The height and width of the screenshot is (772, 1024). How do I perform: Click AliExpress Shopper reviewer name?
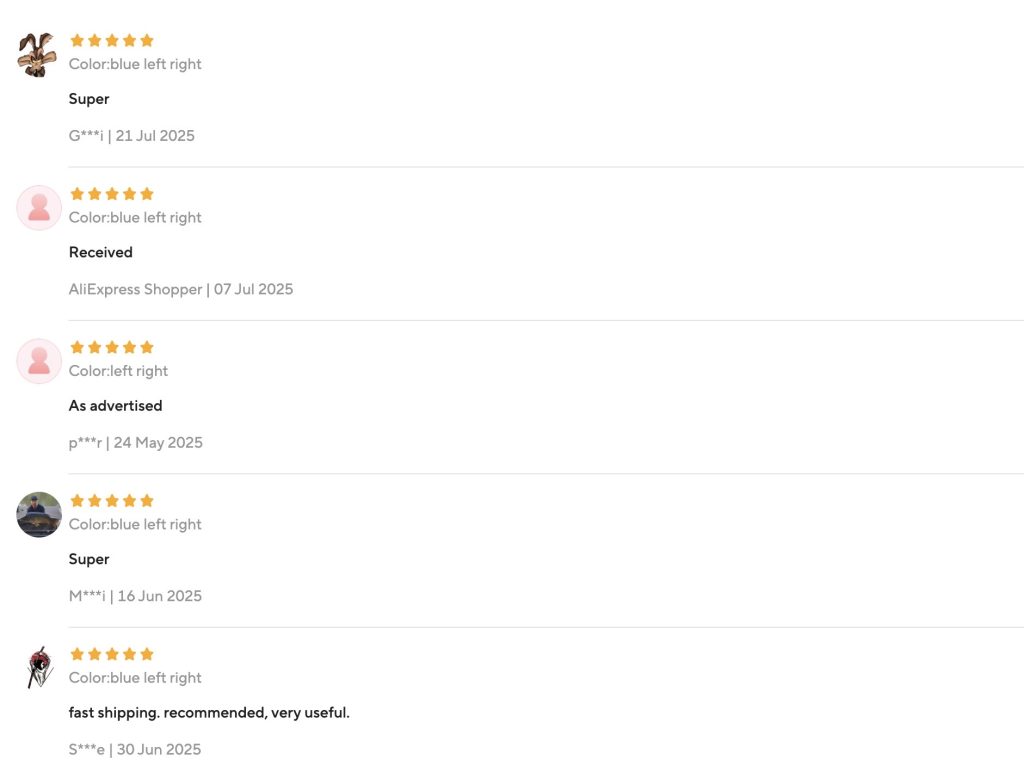click(x=135, y=289)
